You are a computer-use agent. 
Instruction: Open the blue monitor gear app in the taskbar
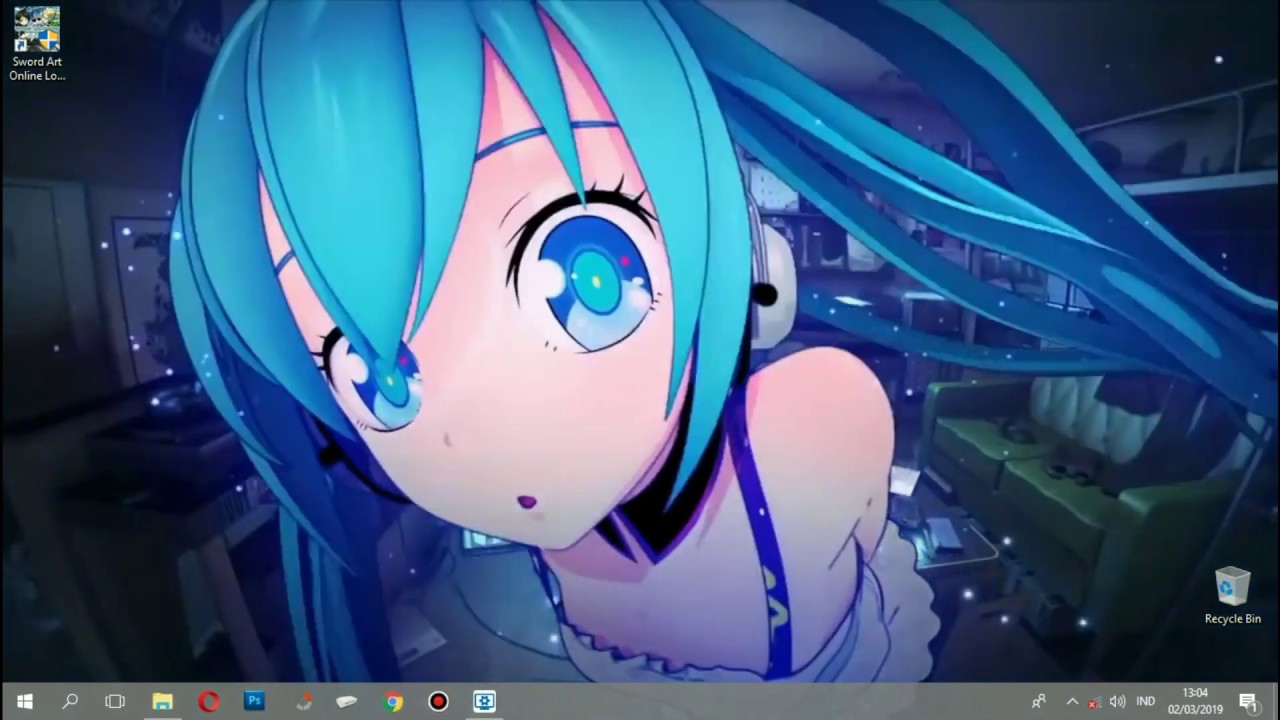[x=485, y=701]
